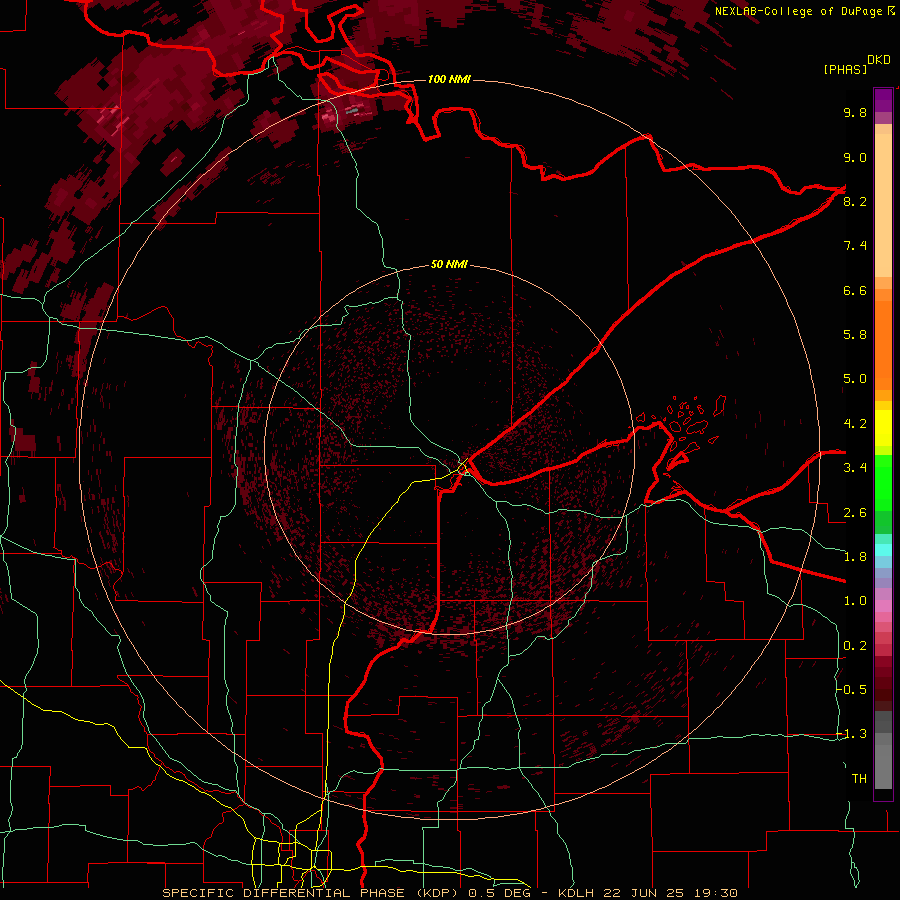Screen dimensions: 900x900
Task: Click the 3.4 value on the color scale
Action: click(x=855, y=468)
